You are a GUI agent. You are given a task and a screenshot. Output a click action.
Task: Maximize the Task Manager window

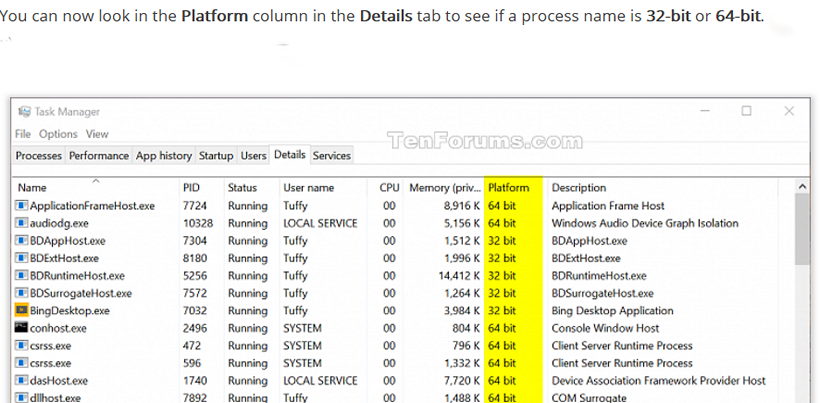746,111
